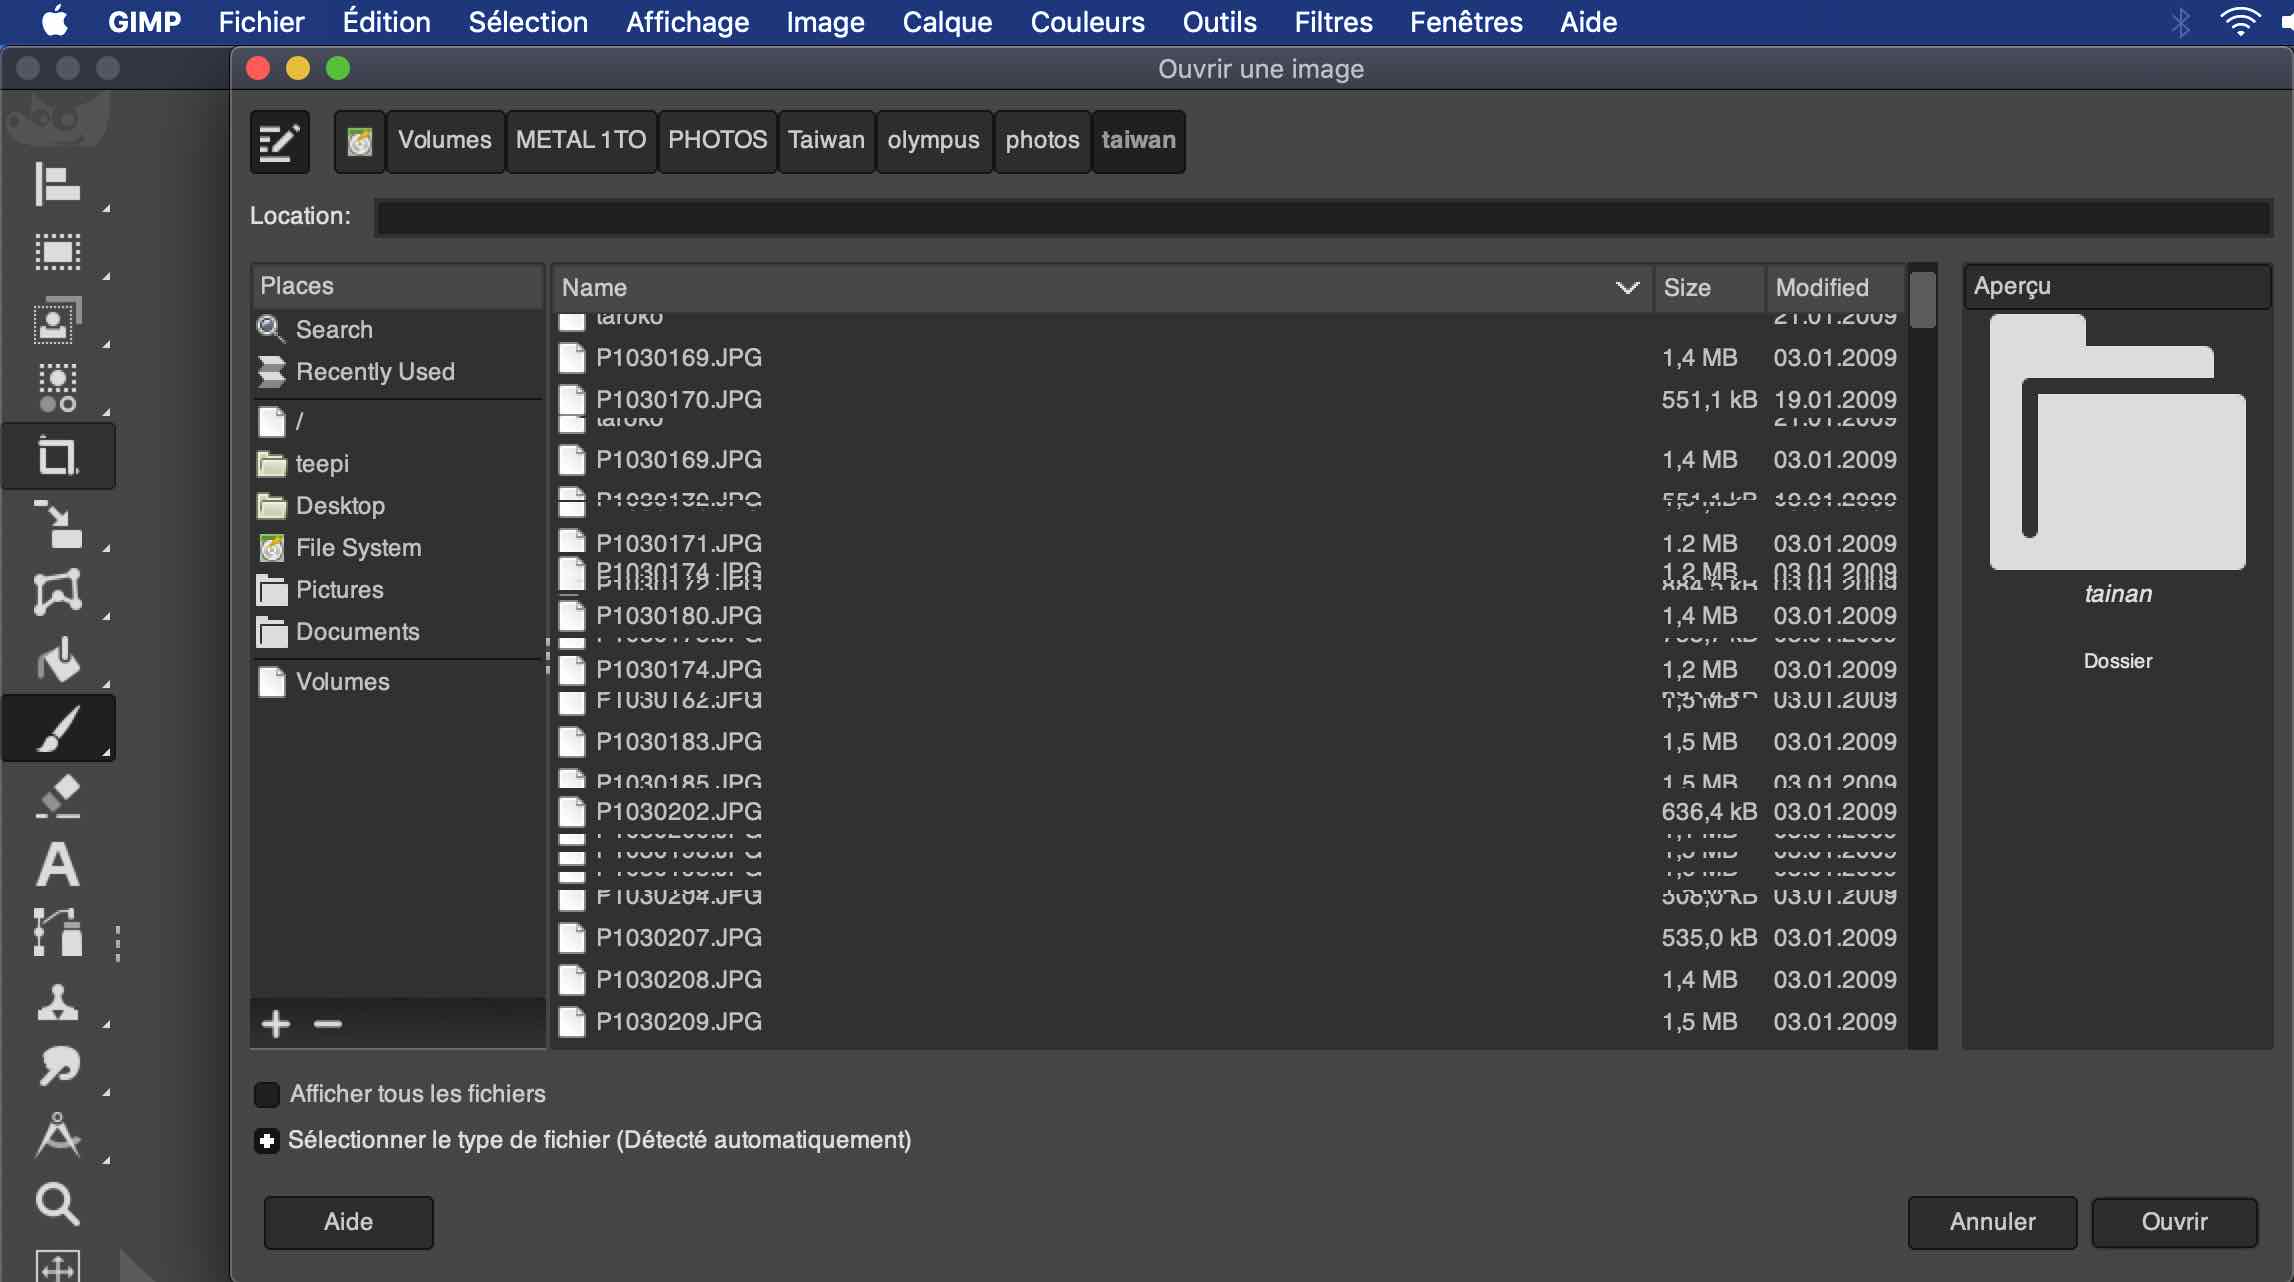Select the Bucket Fill tool
The width and height of the screenshot is (2294, 1282).
[57, 661]
